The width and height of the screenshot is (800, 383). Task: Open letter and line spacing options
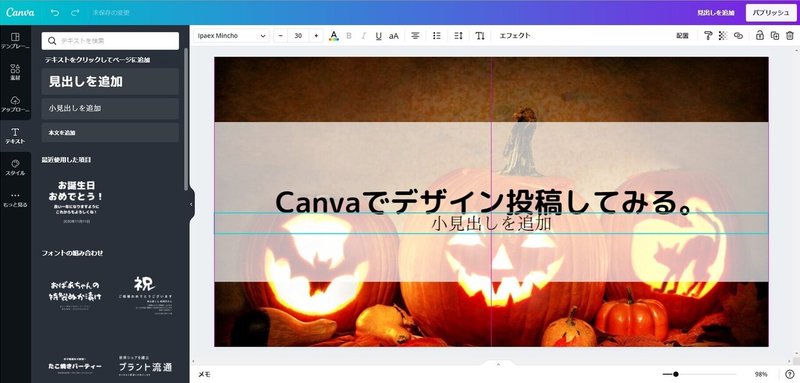point(458,36)
